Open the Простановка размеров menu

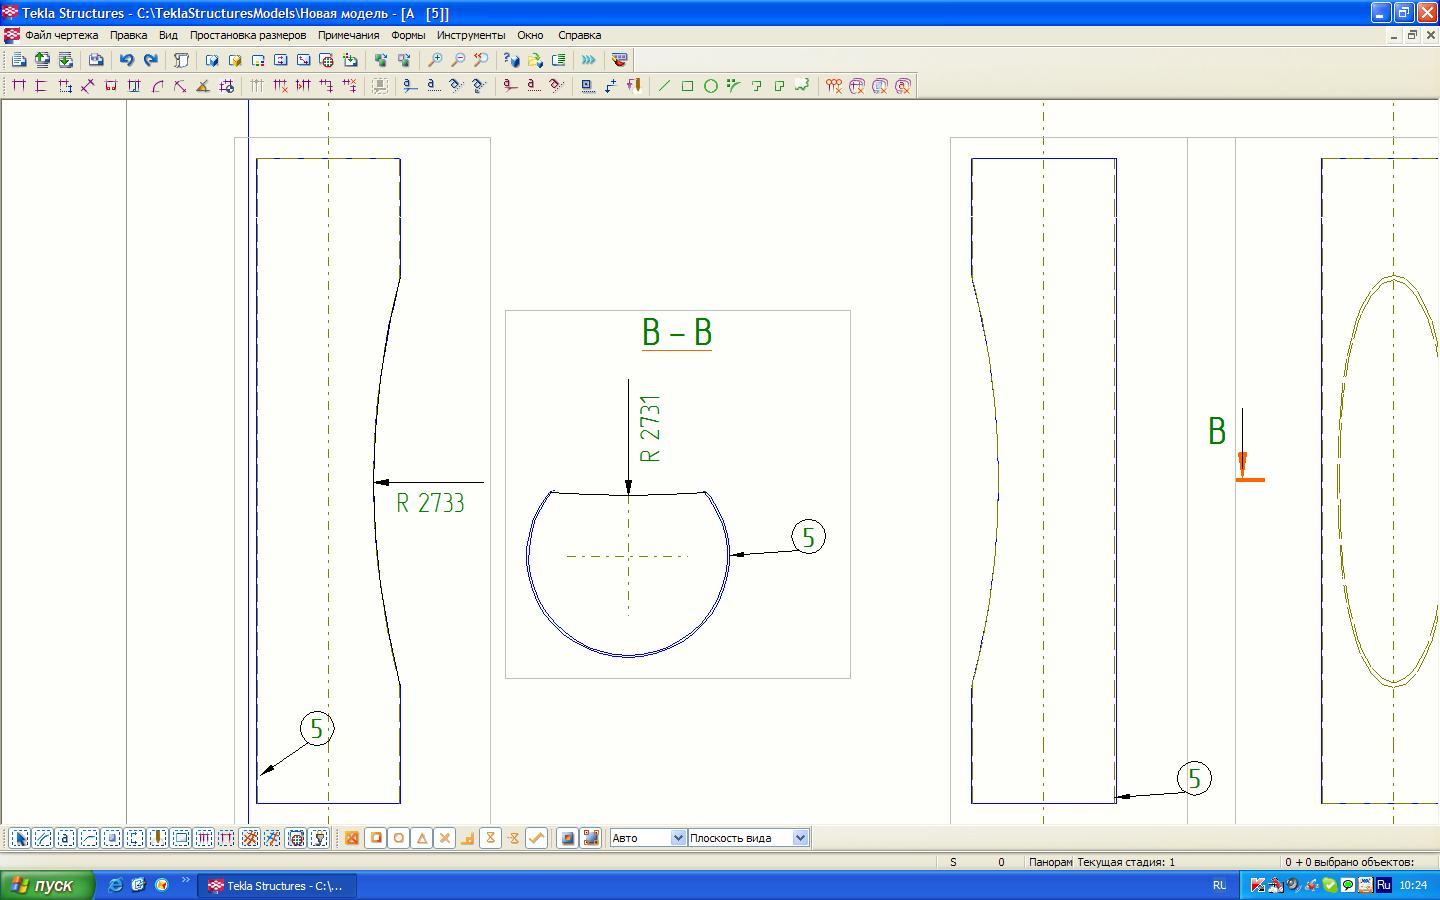pos(247,35)
